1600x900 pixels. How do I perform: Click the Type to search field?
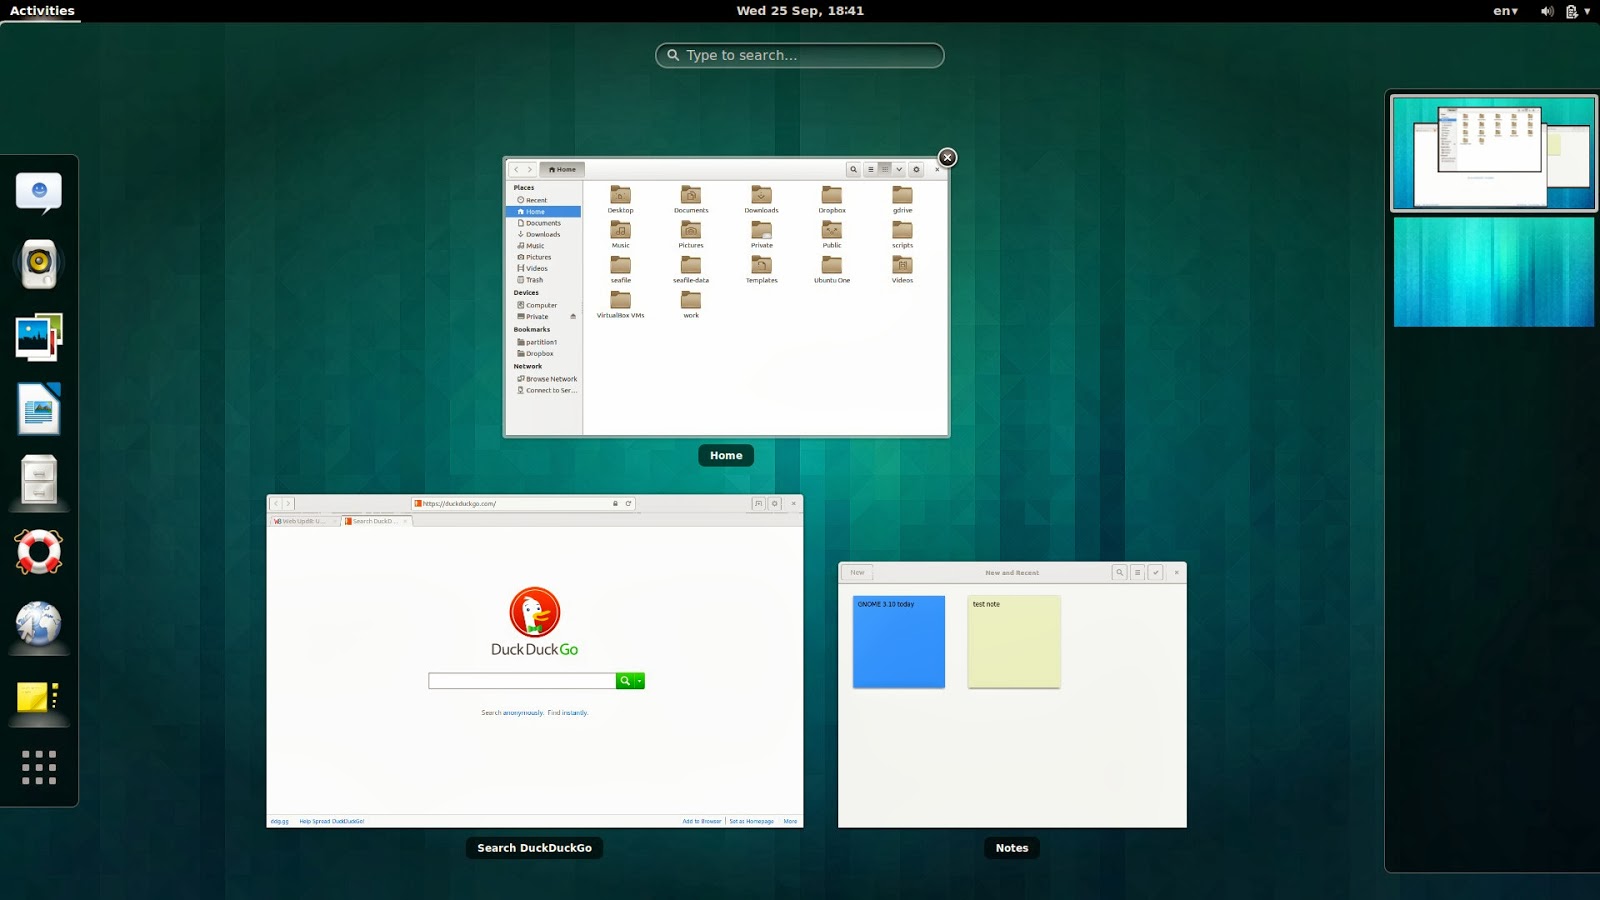(x=798, y=55)
